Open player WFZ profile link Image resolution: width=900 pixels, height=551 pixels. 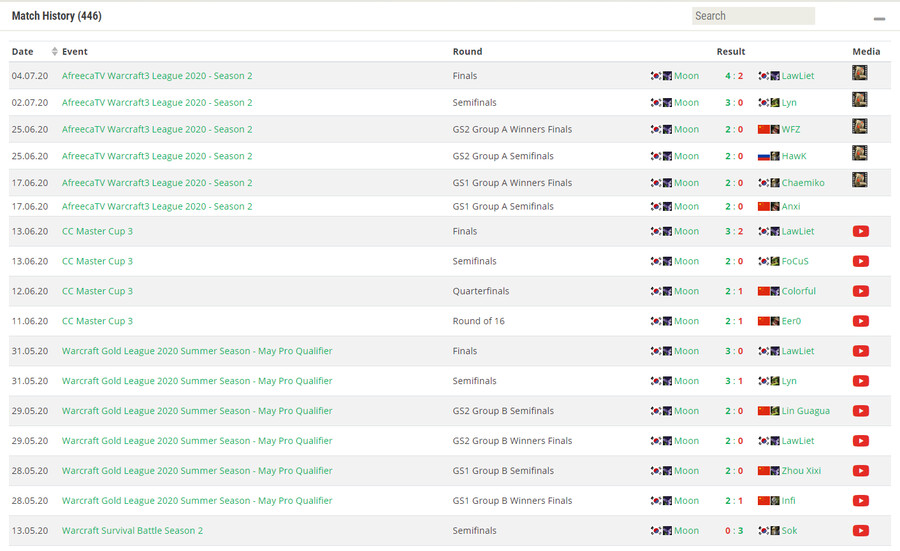point(790,129)
